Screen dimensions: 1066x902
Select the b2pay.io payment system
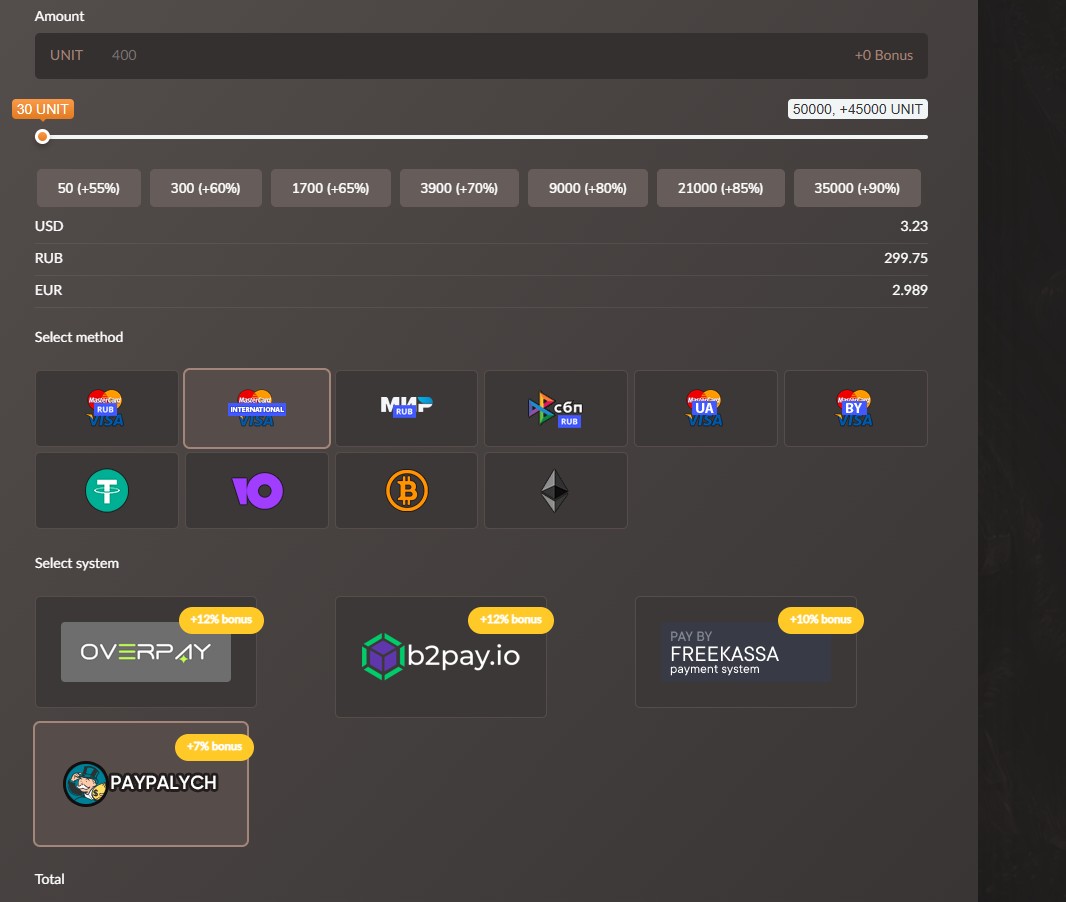coord(440,657)
